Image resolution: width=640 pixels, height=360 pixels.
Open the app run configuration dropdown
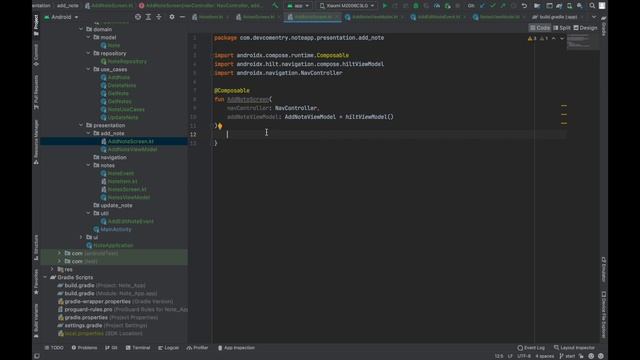298,6
